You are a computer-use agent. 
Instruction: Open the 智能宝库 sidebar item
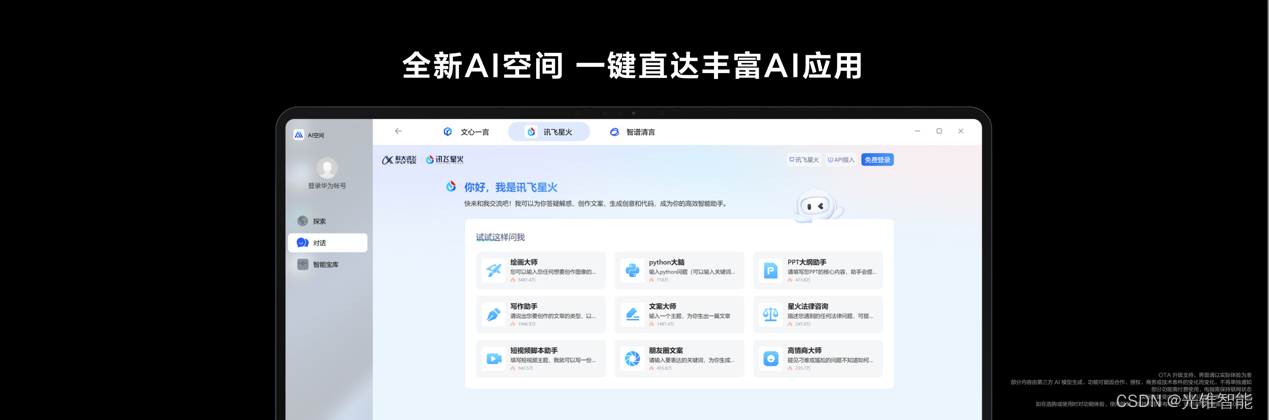tap(327, 265)
